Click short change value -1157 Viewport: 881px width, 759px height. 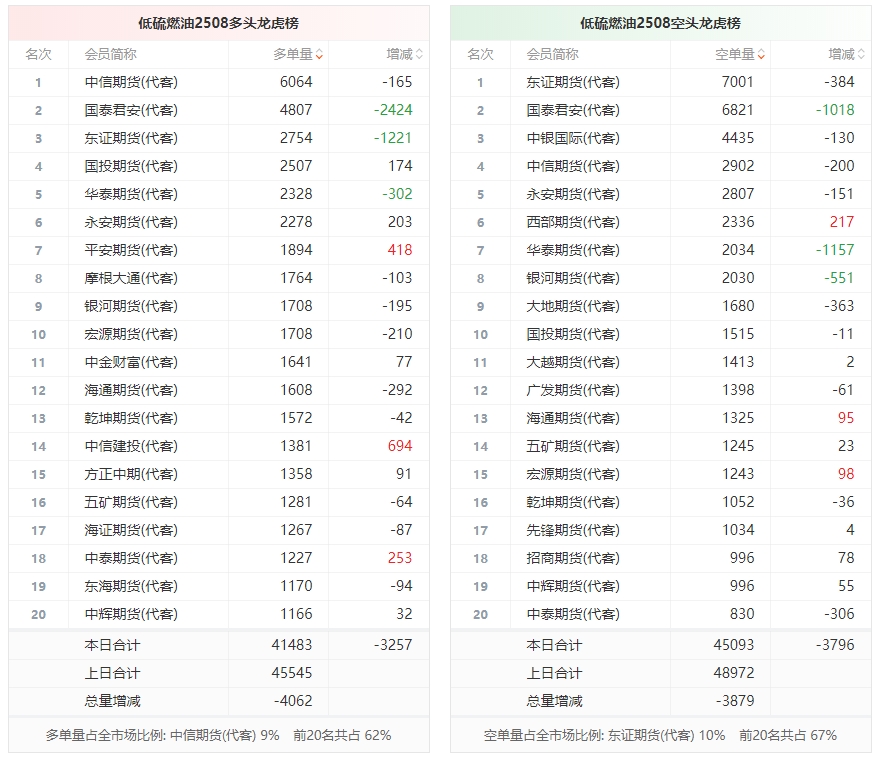point(835,250)
